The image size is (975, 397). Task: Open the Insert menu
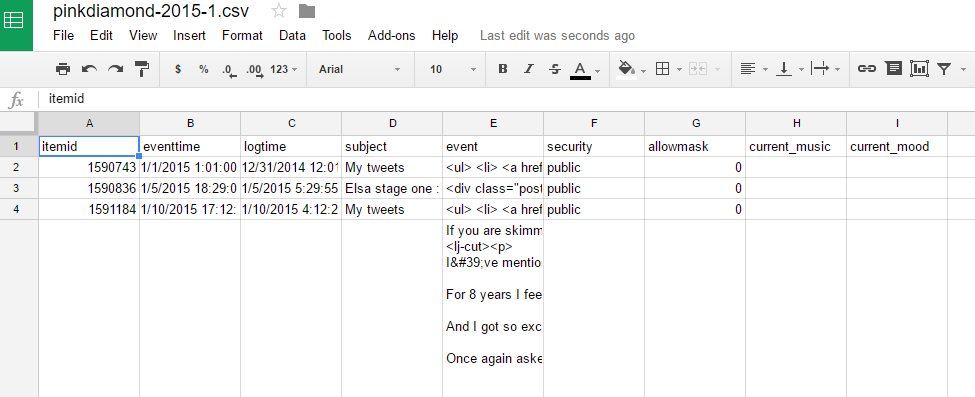pos(190,35)
